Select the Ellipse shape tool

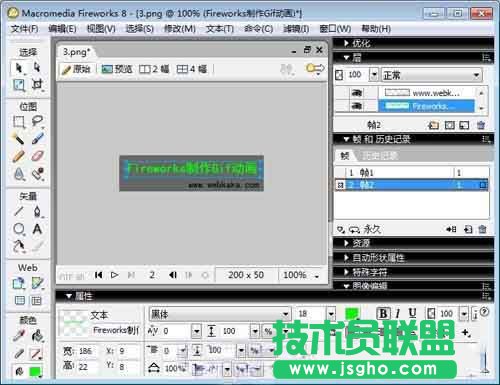[19, 229]
